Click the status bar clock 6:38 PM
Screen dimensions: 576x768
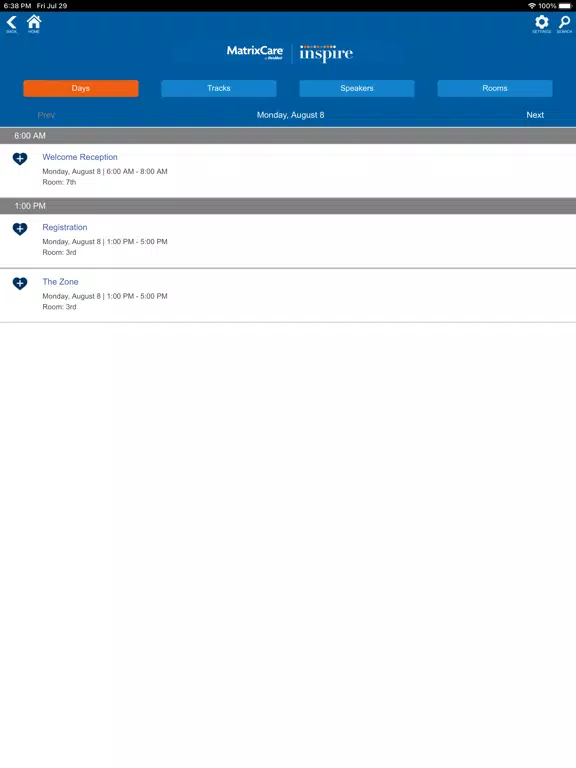17,6
